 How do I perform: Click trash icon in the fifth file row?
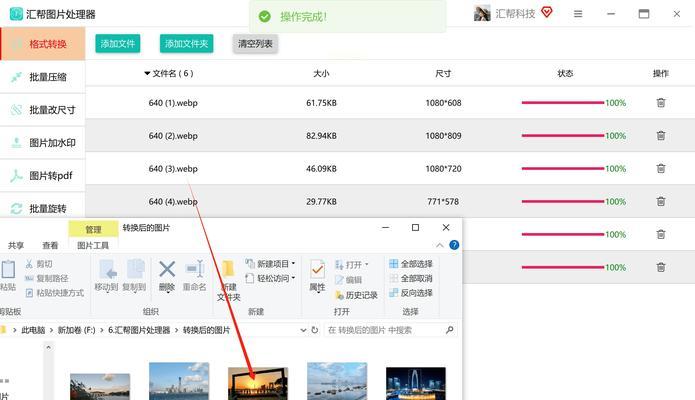click(x=660, y=234)
